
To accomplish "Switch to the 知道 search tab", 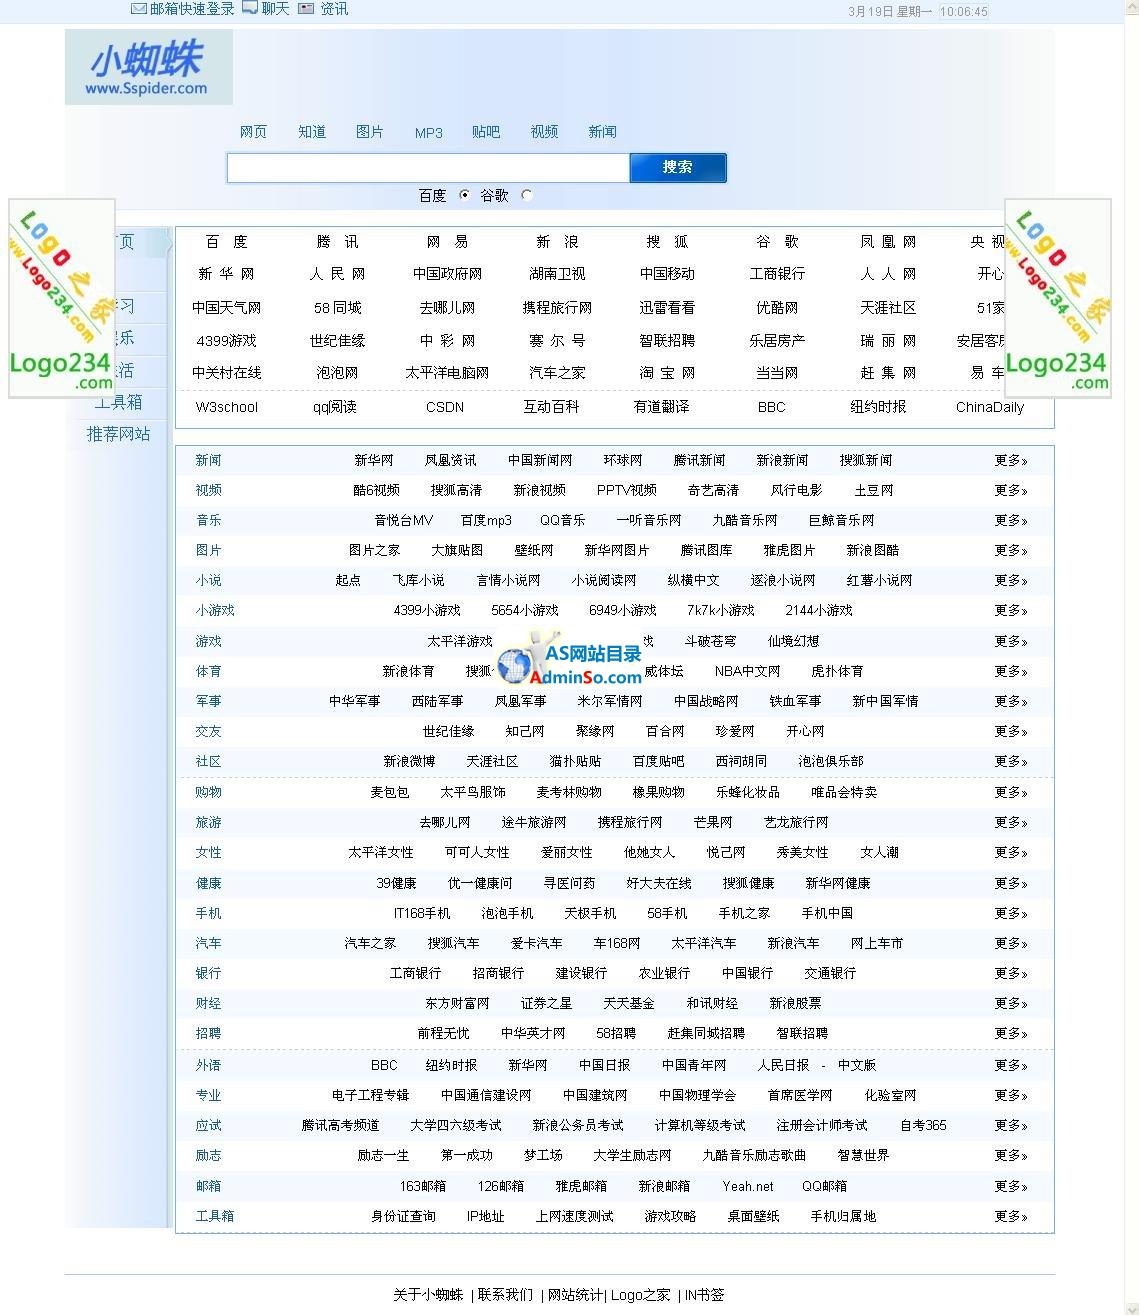I will point(312,132).
